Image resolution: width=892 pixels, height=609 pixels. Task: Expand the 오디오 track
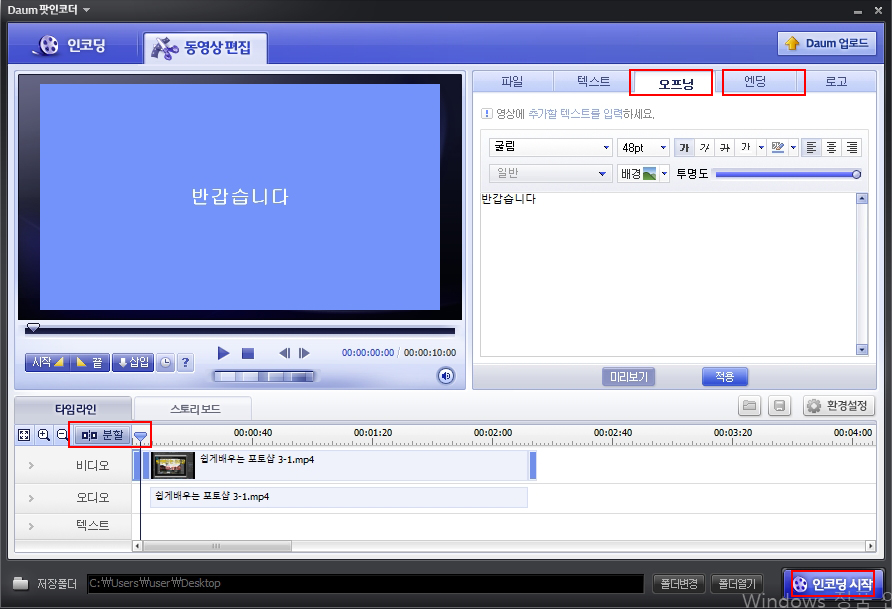[31, 498]
